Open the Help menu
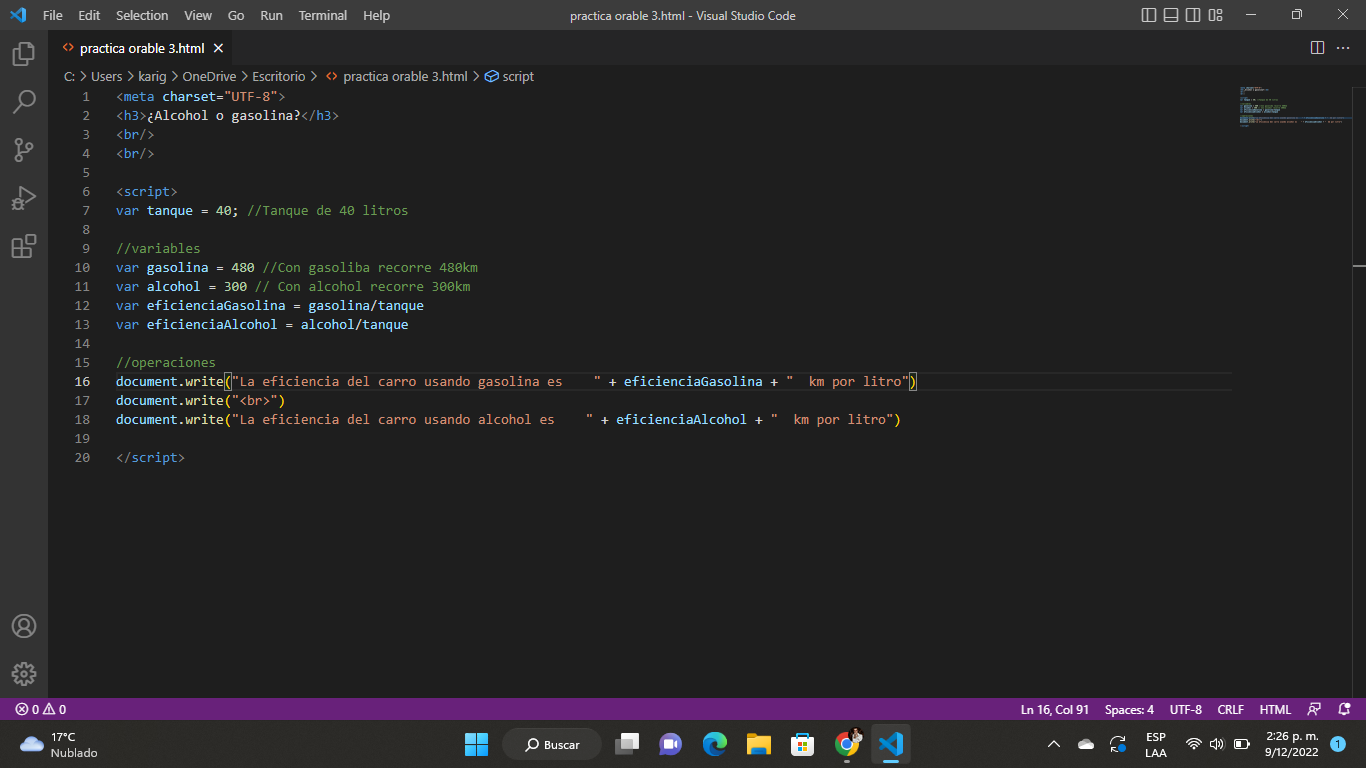The height and width of the screenshot is (768, 1366). [376, 15]
